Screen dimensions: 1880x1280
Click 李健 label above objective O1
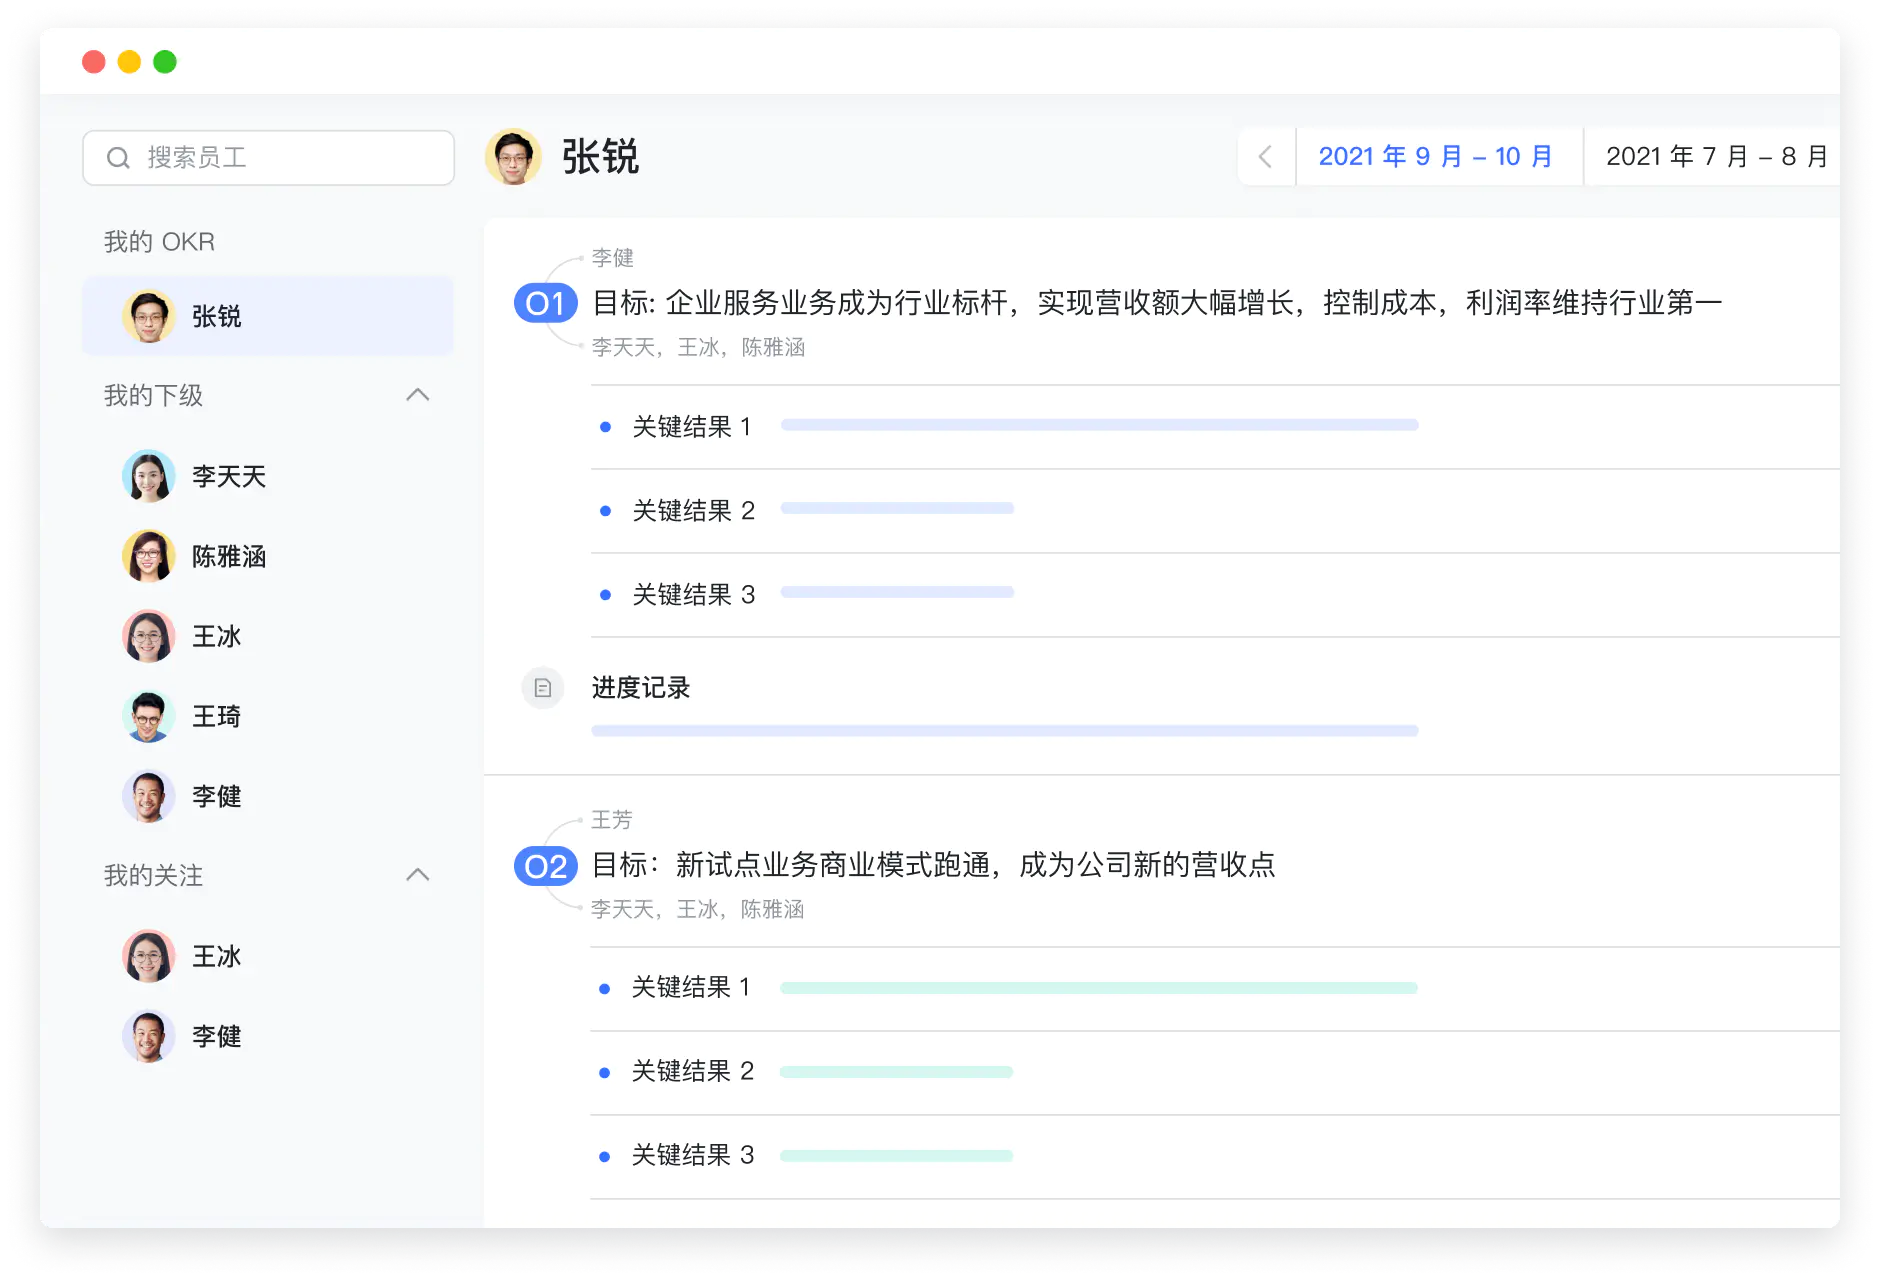(611, 258)
